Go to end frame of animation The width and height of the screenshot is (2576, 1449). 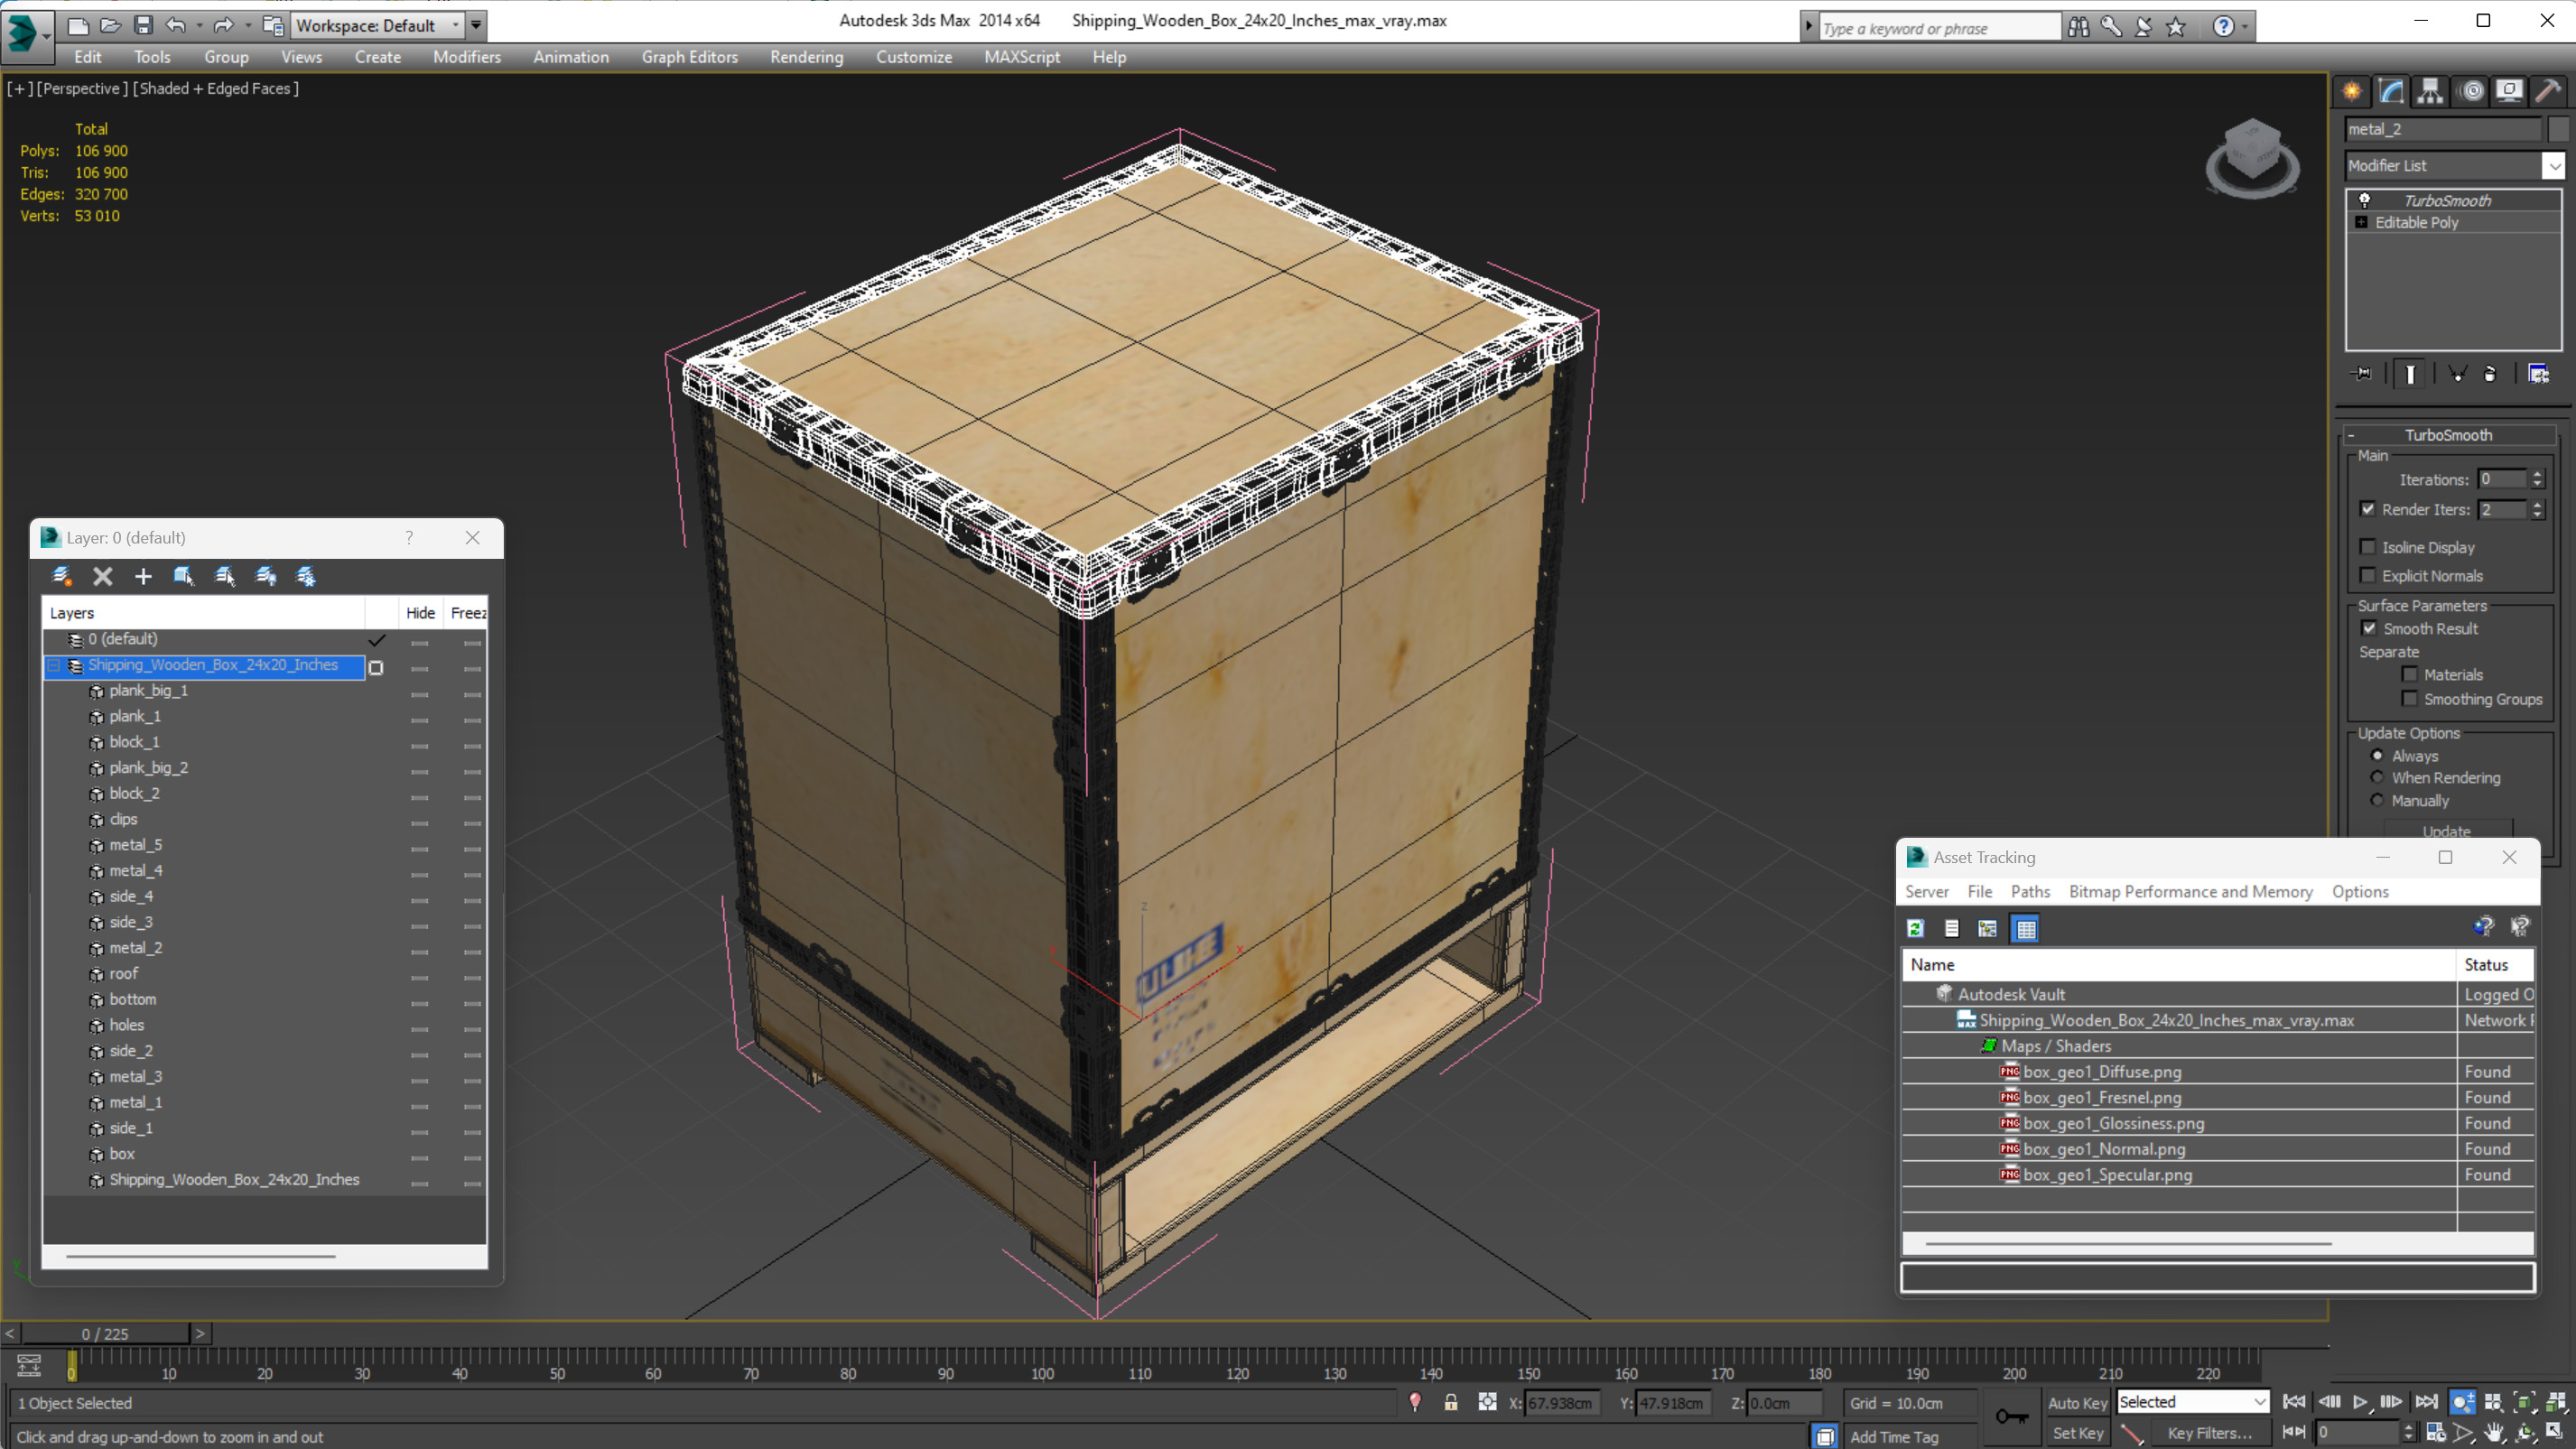coord(2426,1402)
